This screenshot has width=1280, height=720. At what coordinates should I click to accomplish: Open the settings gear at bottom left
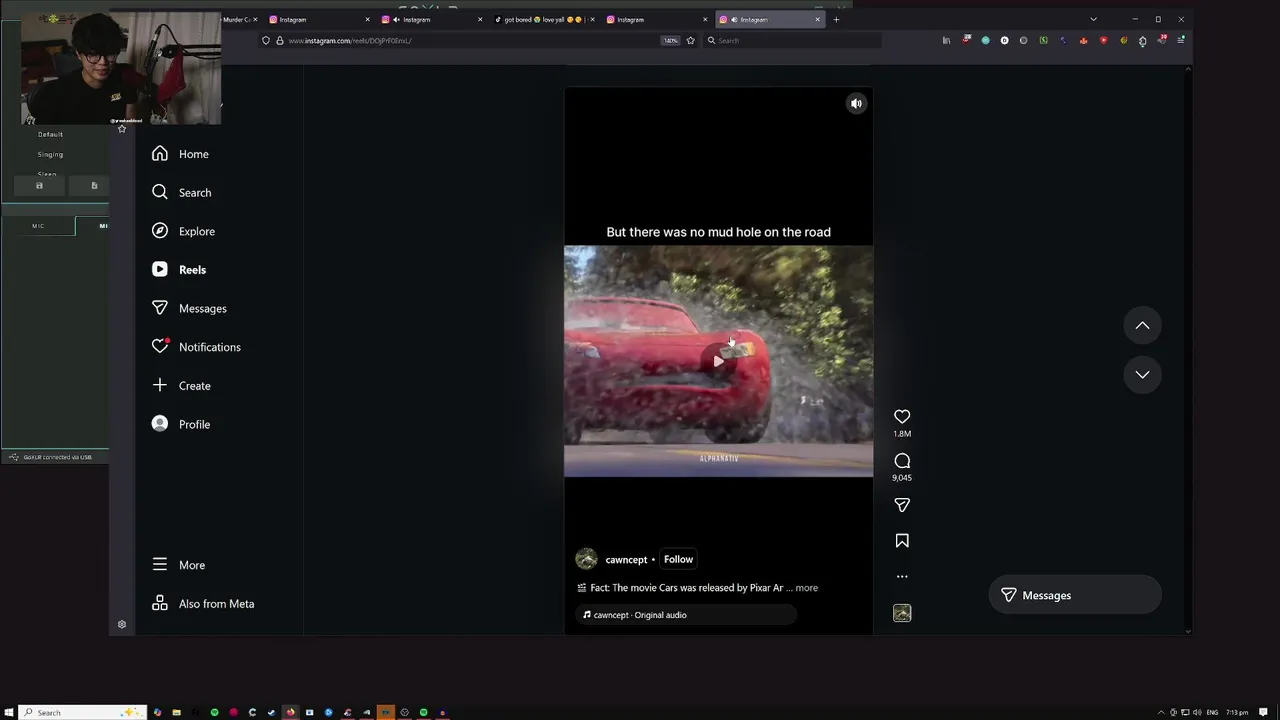(122, 625)
